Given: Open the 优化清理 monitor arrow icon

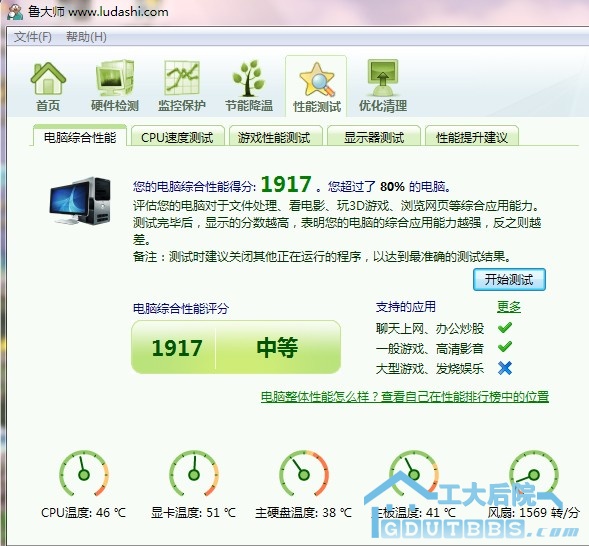Looking at the screenshot, I should 383,78.
